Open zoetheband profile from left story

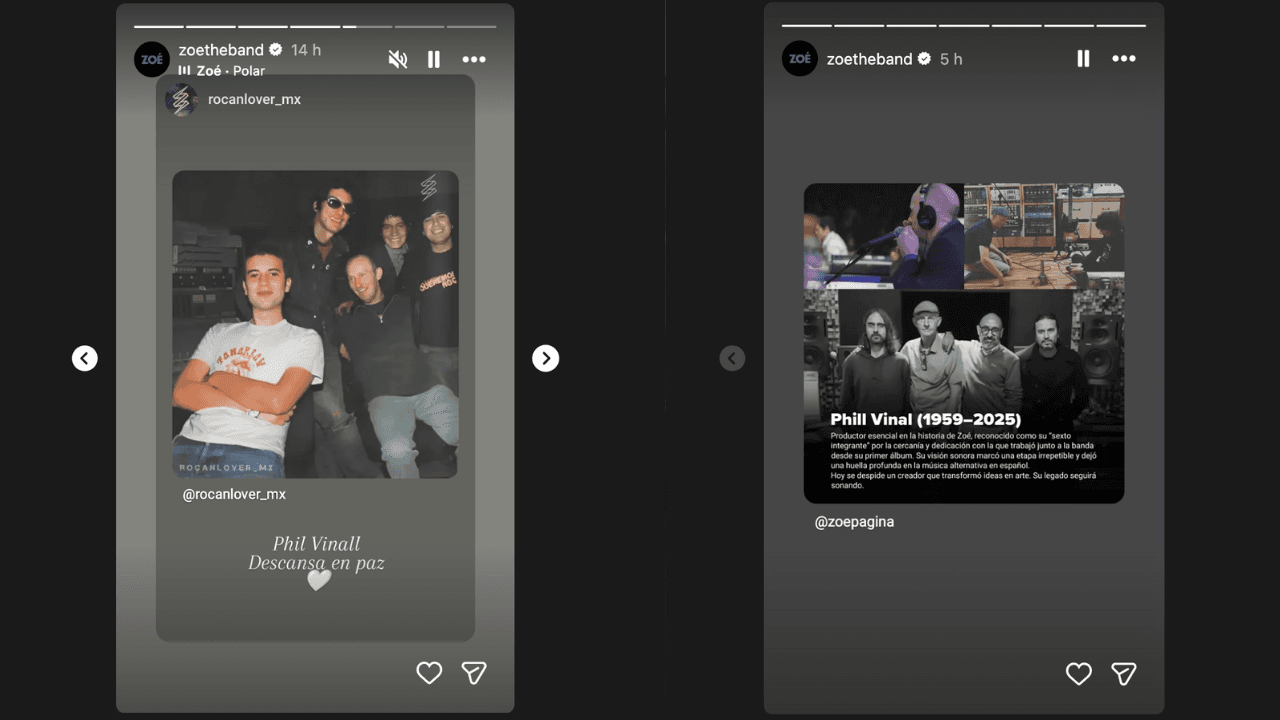click(x=221, y=50)
